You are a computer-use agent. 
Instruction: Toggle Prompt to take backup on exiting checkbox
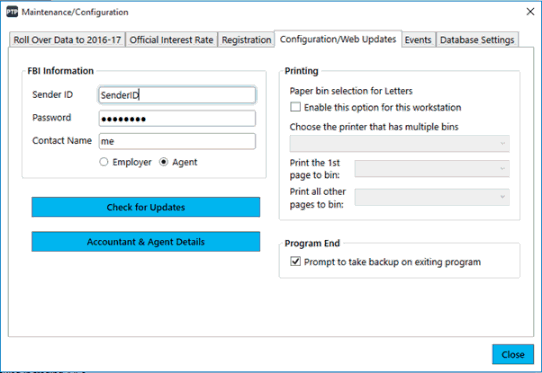295,261
